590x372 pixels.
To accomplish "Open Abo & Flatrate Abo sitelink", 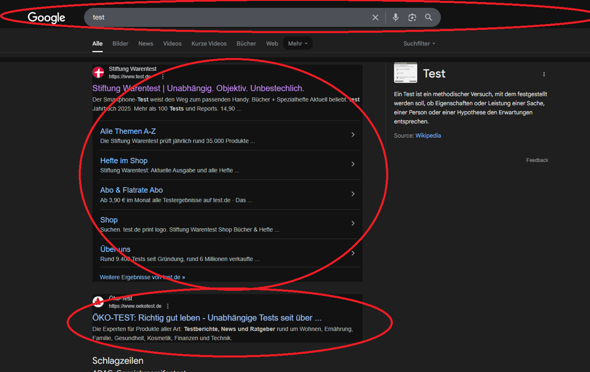I will [x=131, y=190].
